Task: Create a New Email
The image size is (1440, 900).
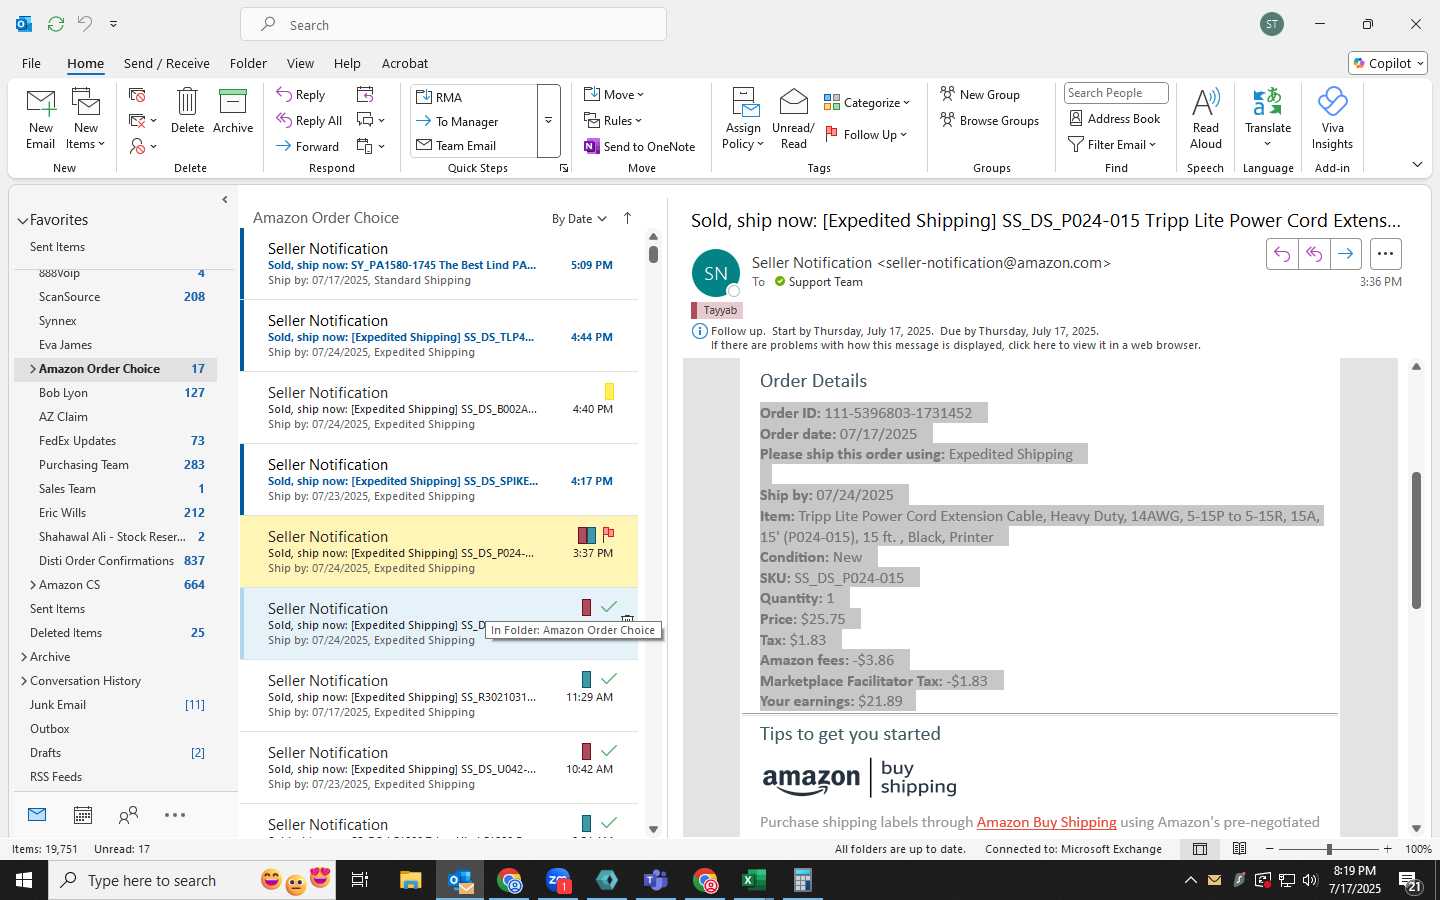Action: (41, 119)
